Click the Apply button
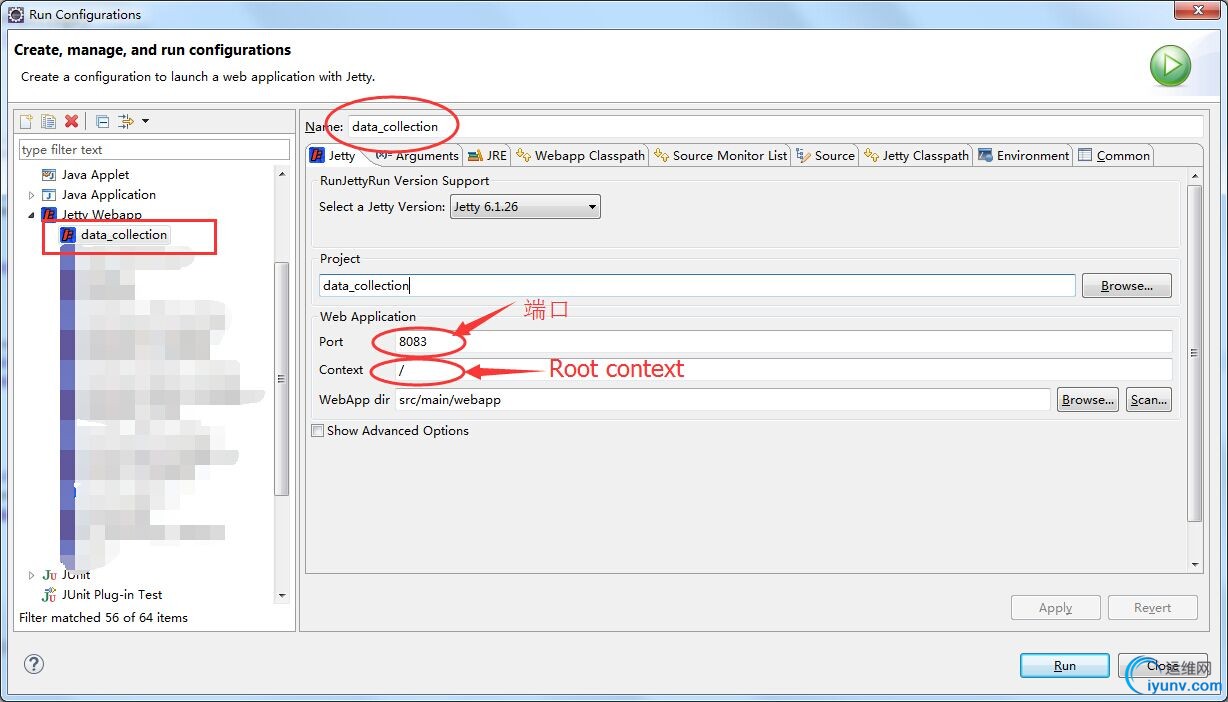1228x702 pixels. (x=1055, y=608)
